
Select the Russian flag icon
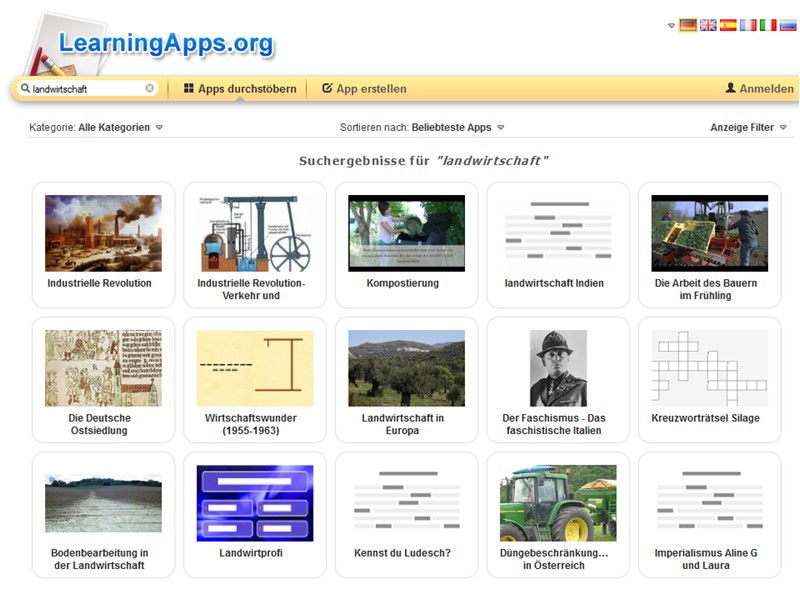coord(788,25)
